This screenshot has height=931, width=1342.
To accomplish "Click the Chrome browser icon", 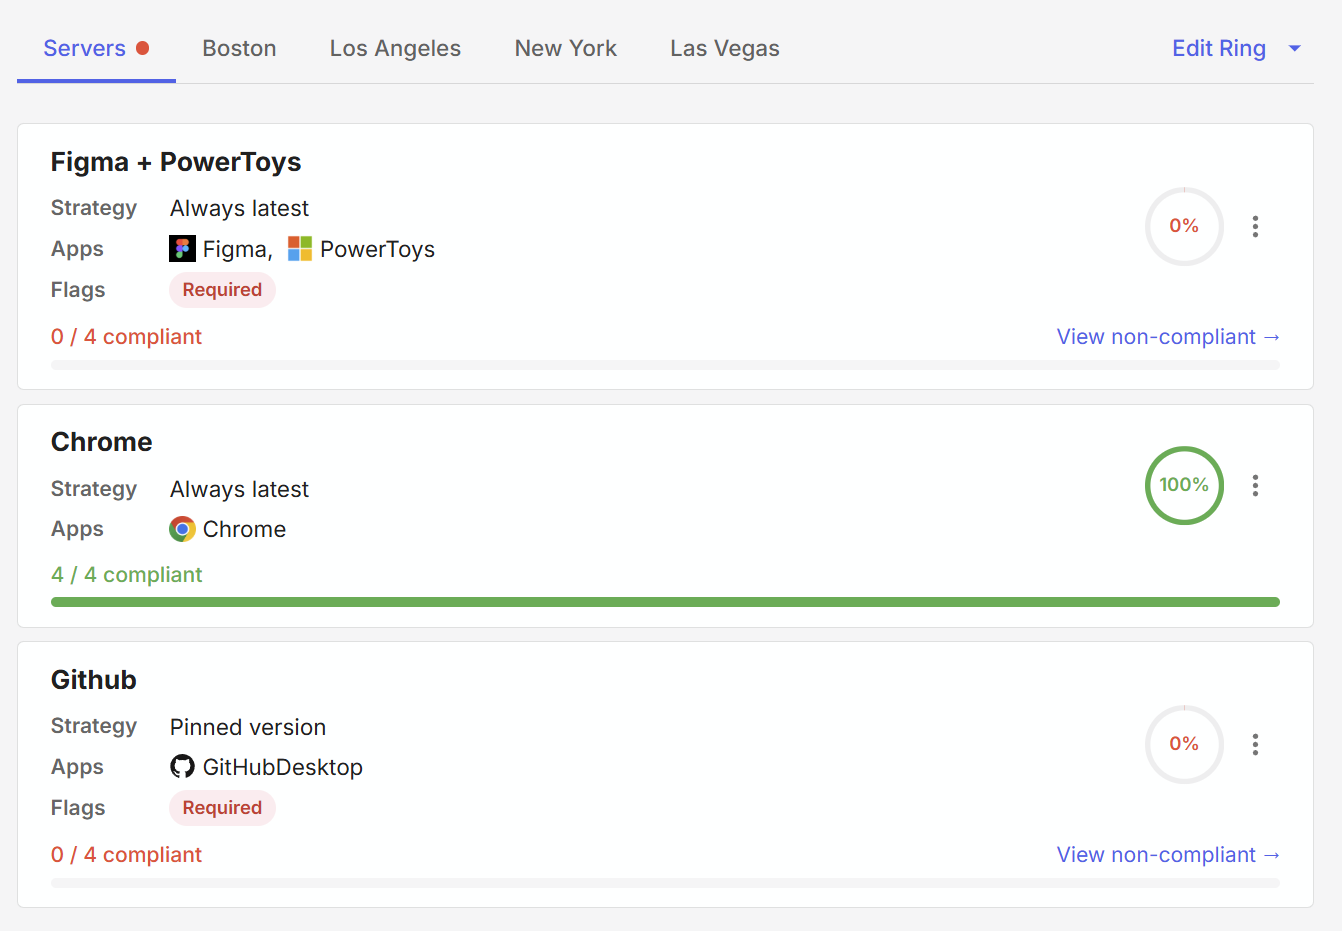I will pos(182,529).
